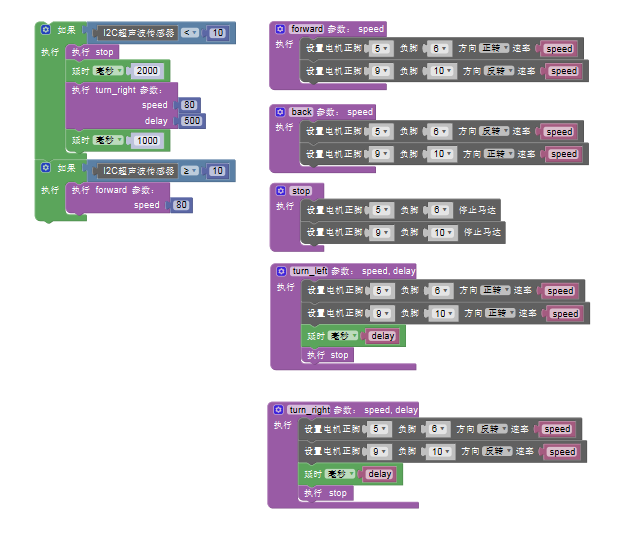The height and width of the screenshot is (538, 626).
Task: Click gear icon on first 如果 block
Action: click(45, 30)
